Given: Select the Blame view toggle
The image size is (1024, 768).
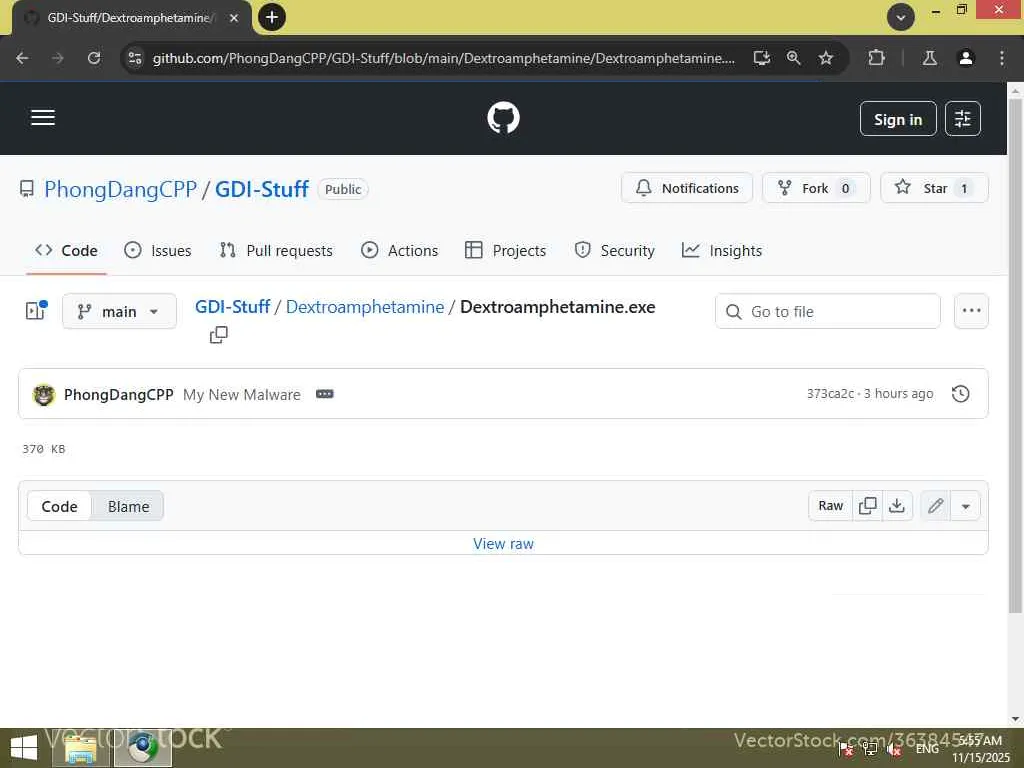Looking at the screenshot, I should coord(128,506).
